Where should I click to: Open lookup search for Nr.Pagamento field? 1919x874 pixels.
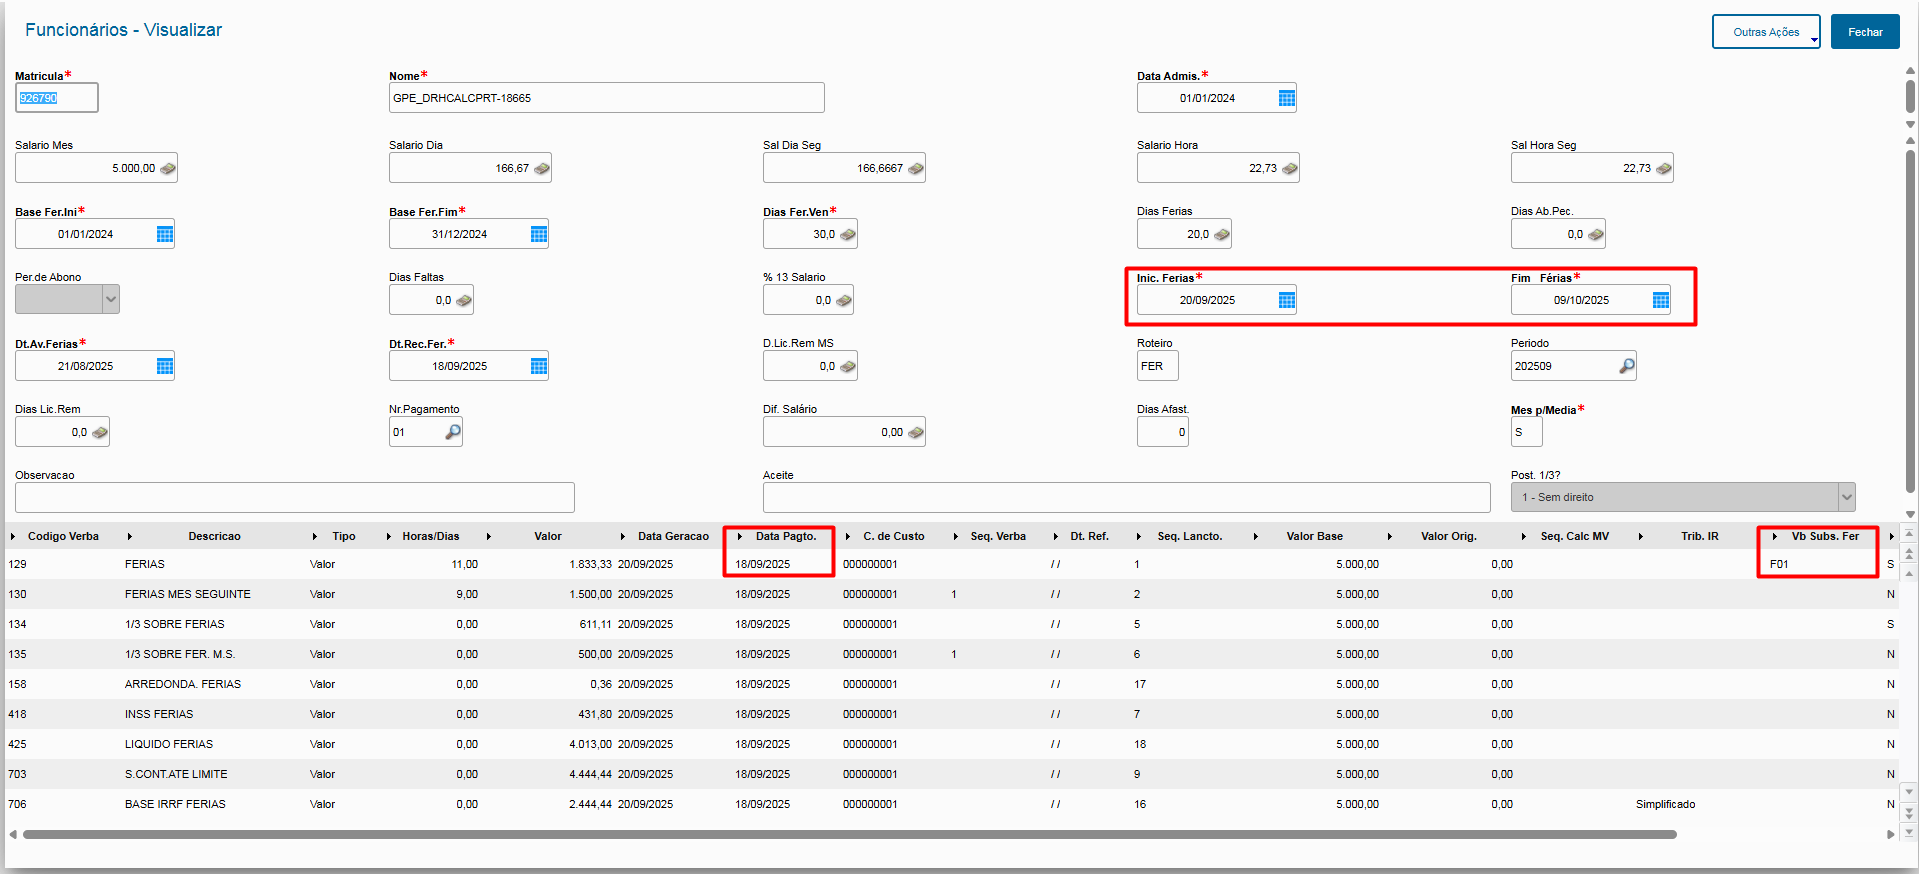[x=453, y=432]
